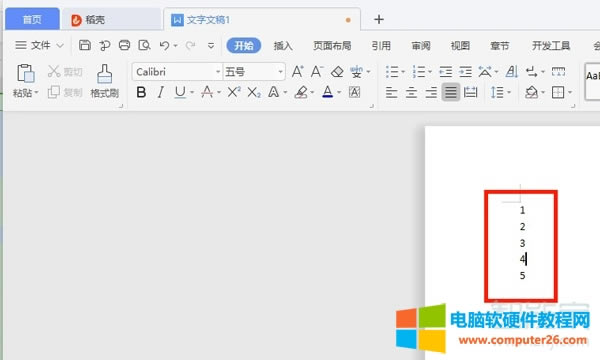This screenshot has height=360, width=600.
Task: Click the plus button to add new tab
Action: [x=379, y=19]
